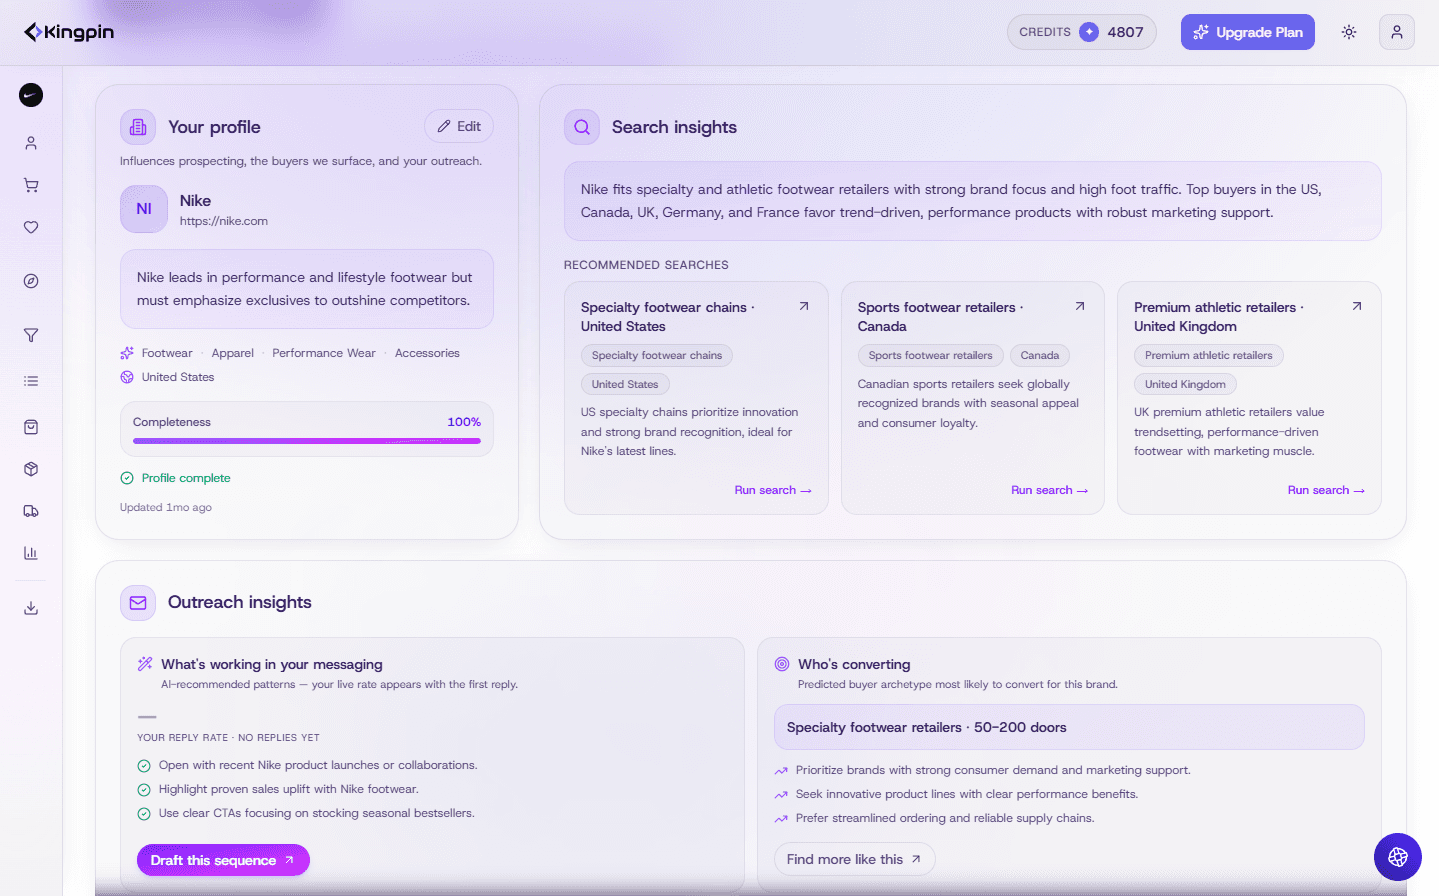Click the Specialty footwear chains tag
The image size is (1439, 896).
657,355
